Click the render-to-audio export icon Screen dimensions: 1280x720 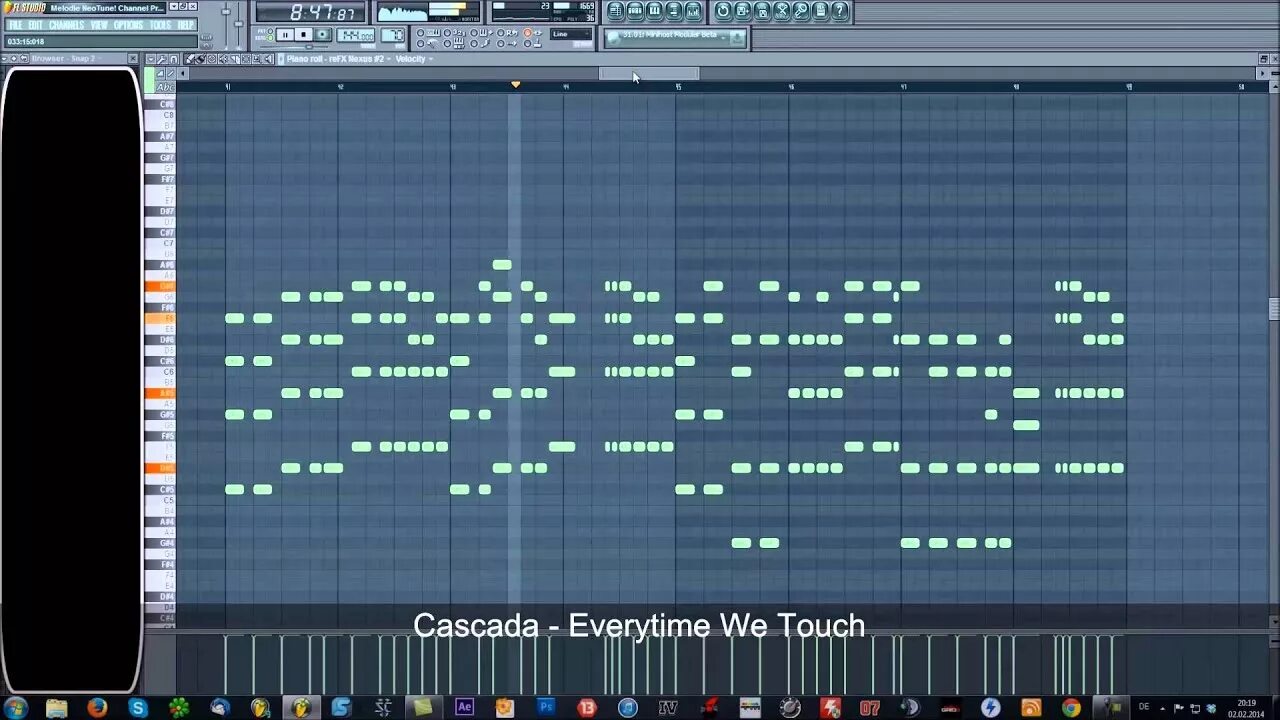pos(762,11)
